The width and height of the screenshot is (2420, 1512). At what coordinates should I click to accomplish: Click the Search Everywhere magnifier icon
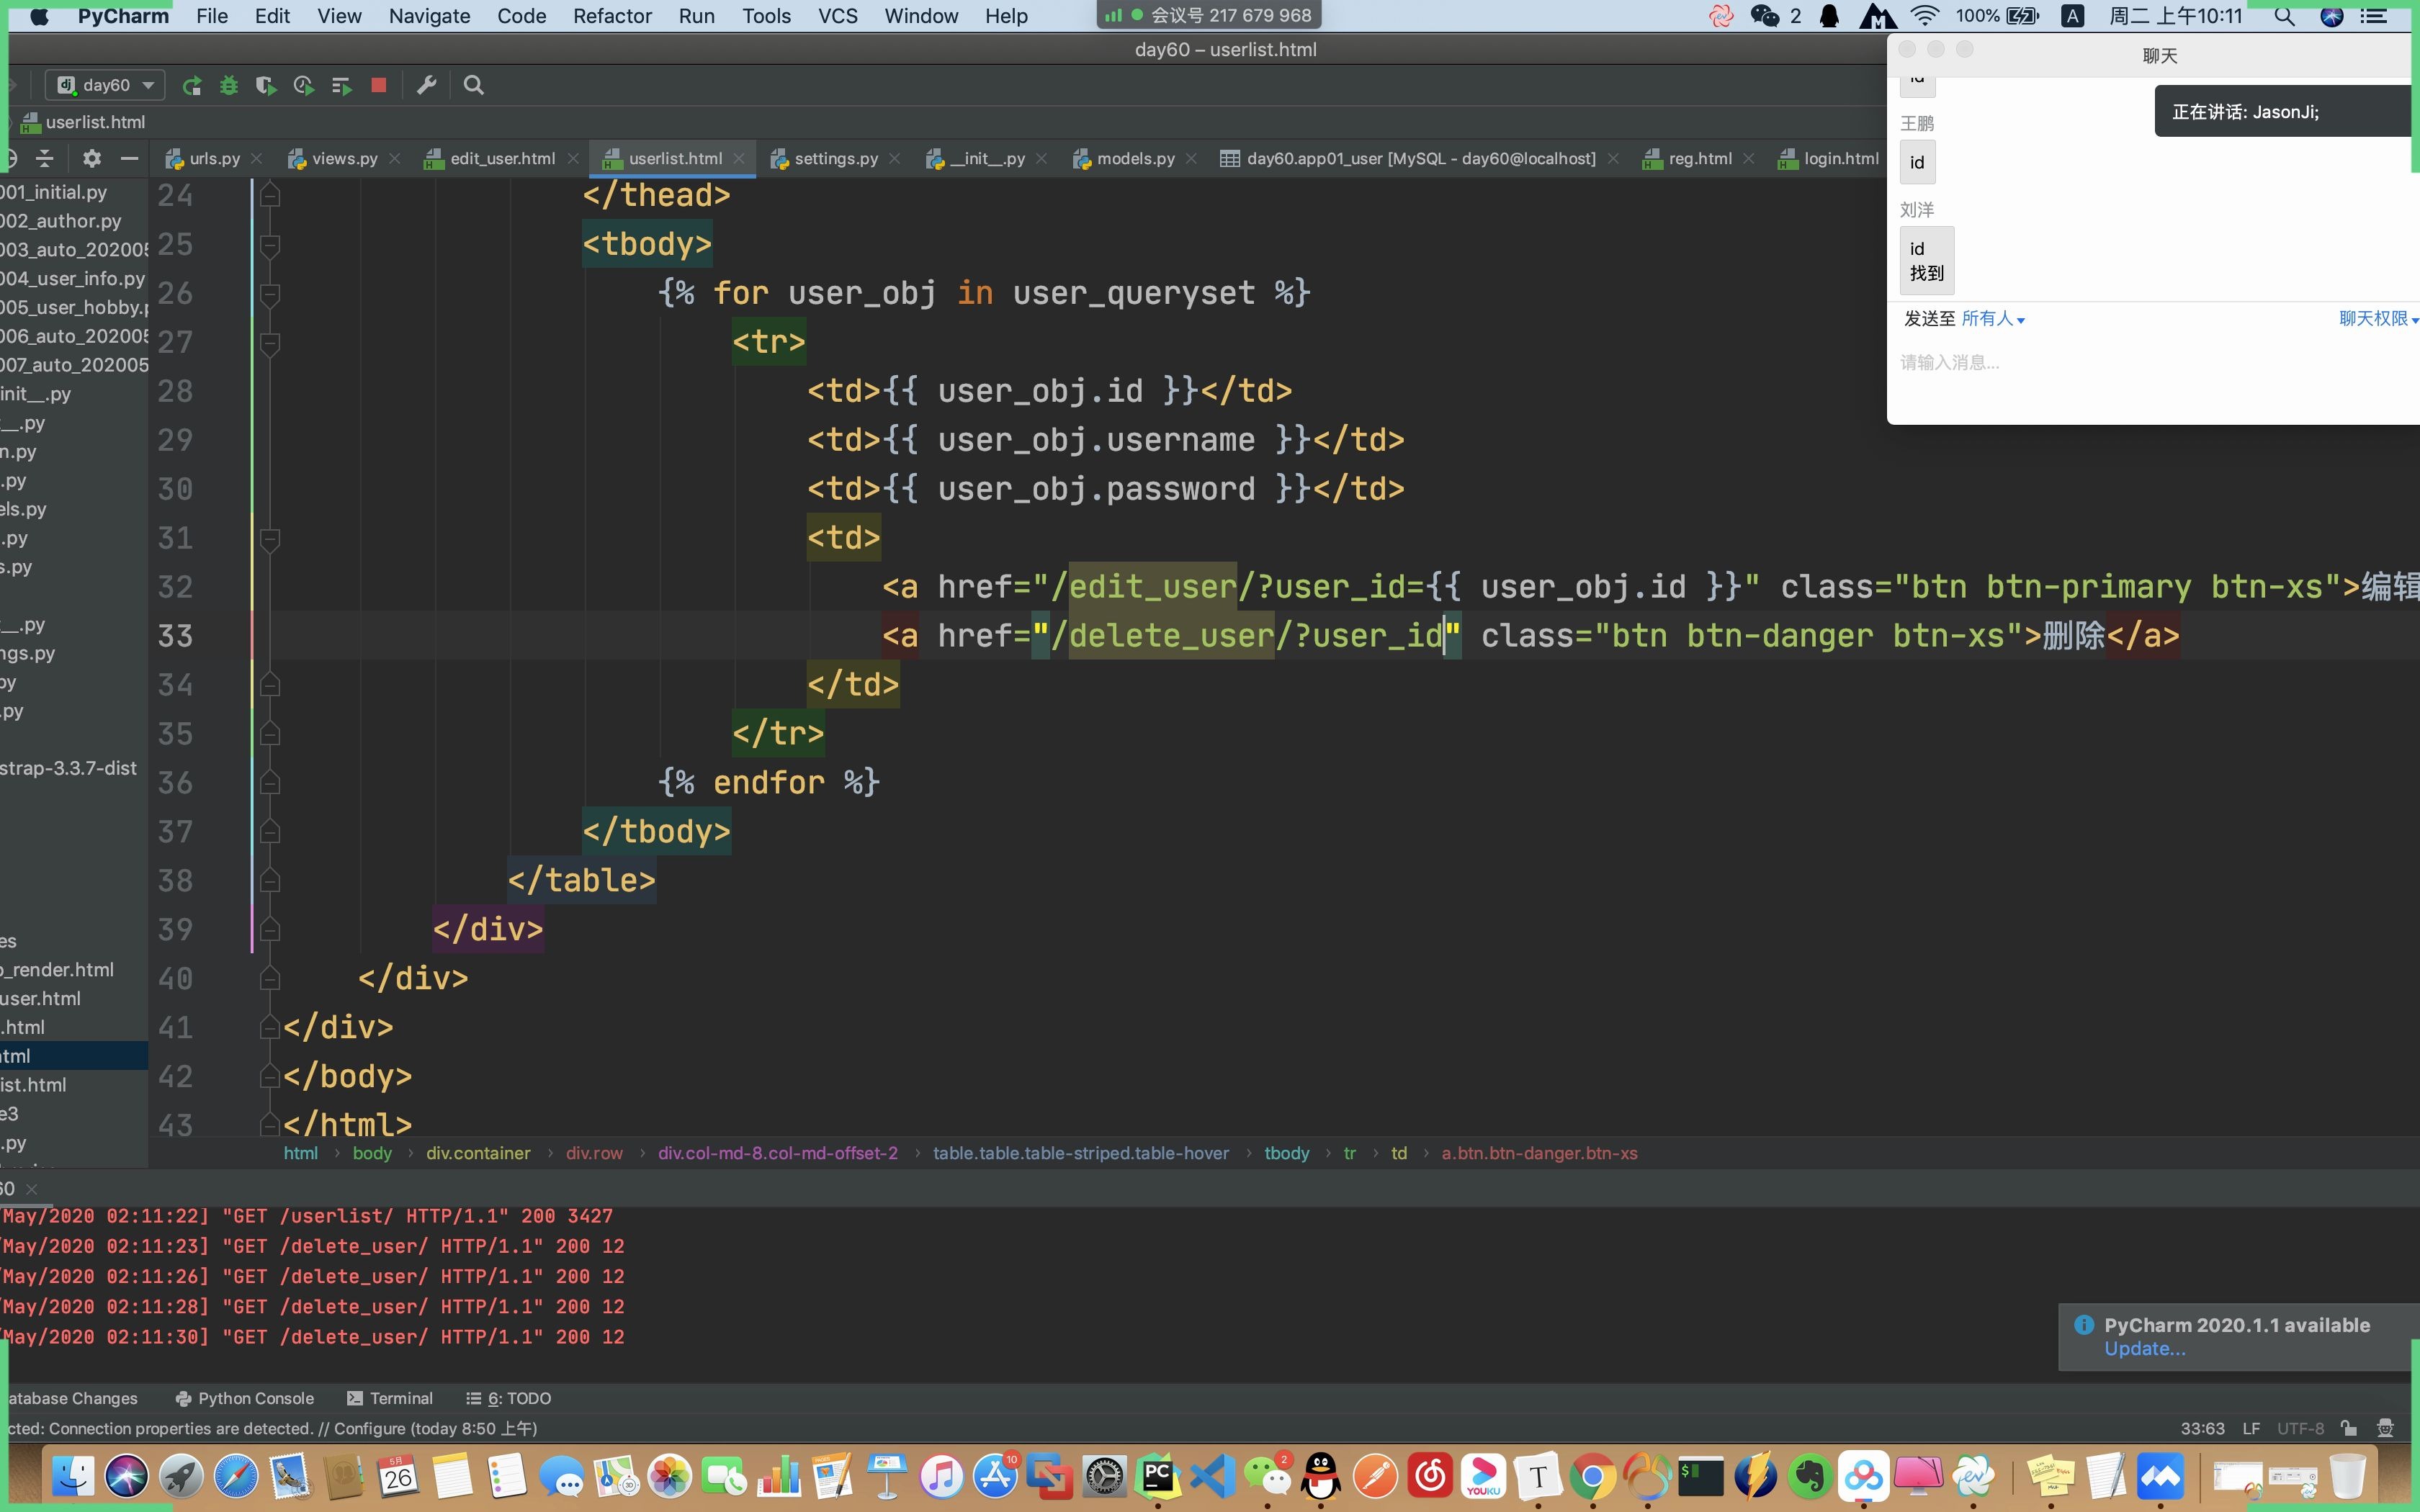(x=474, y=86)
